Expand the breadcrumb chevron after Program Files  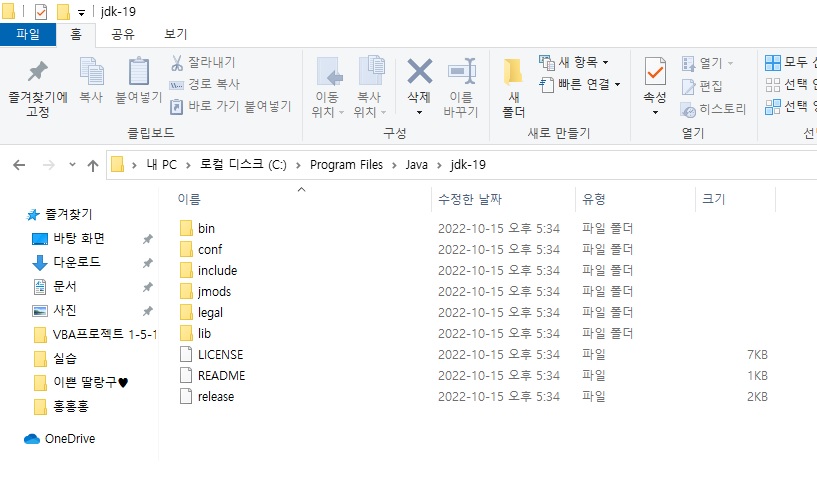[394, 165]
